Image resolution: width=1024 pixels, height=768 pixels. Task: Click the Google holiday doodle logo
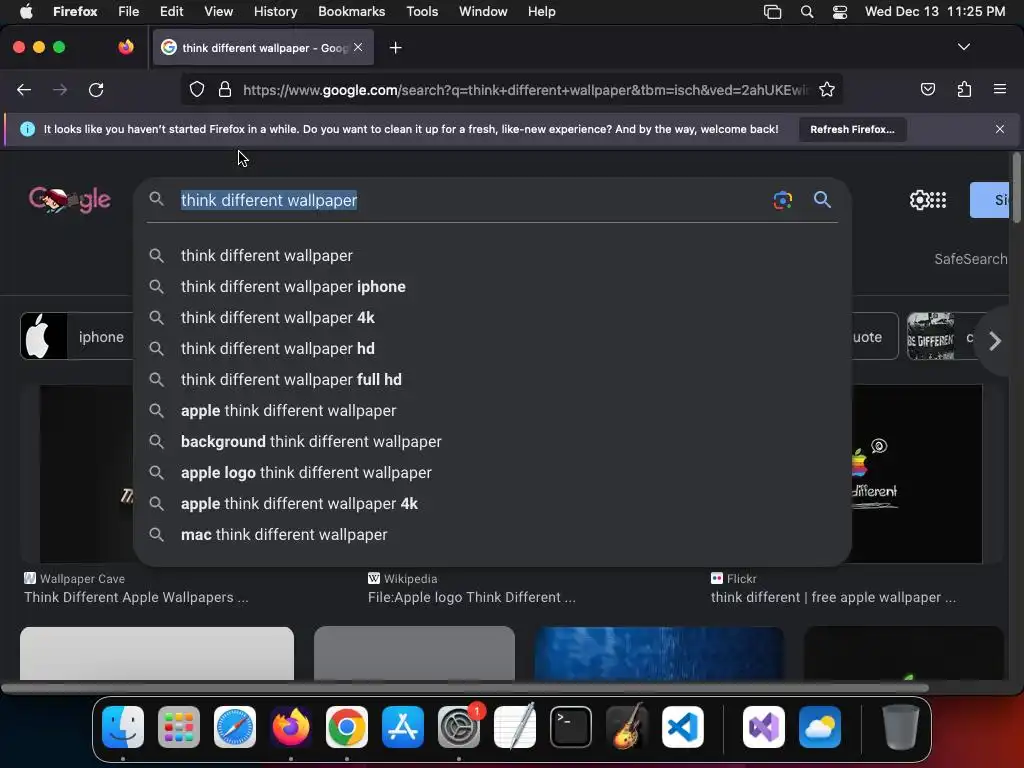tap(69, 200)
